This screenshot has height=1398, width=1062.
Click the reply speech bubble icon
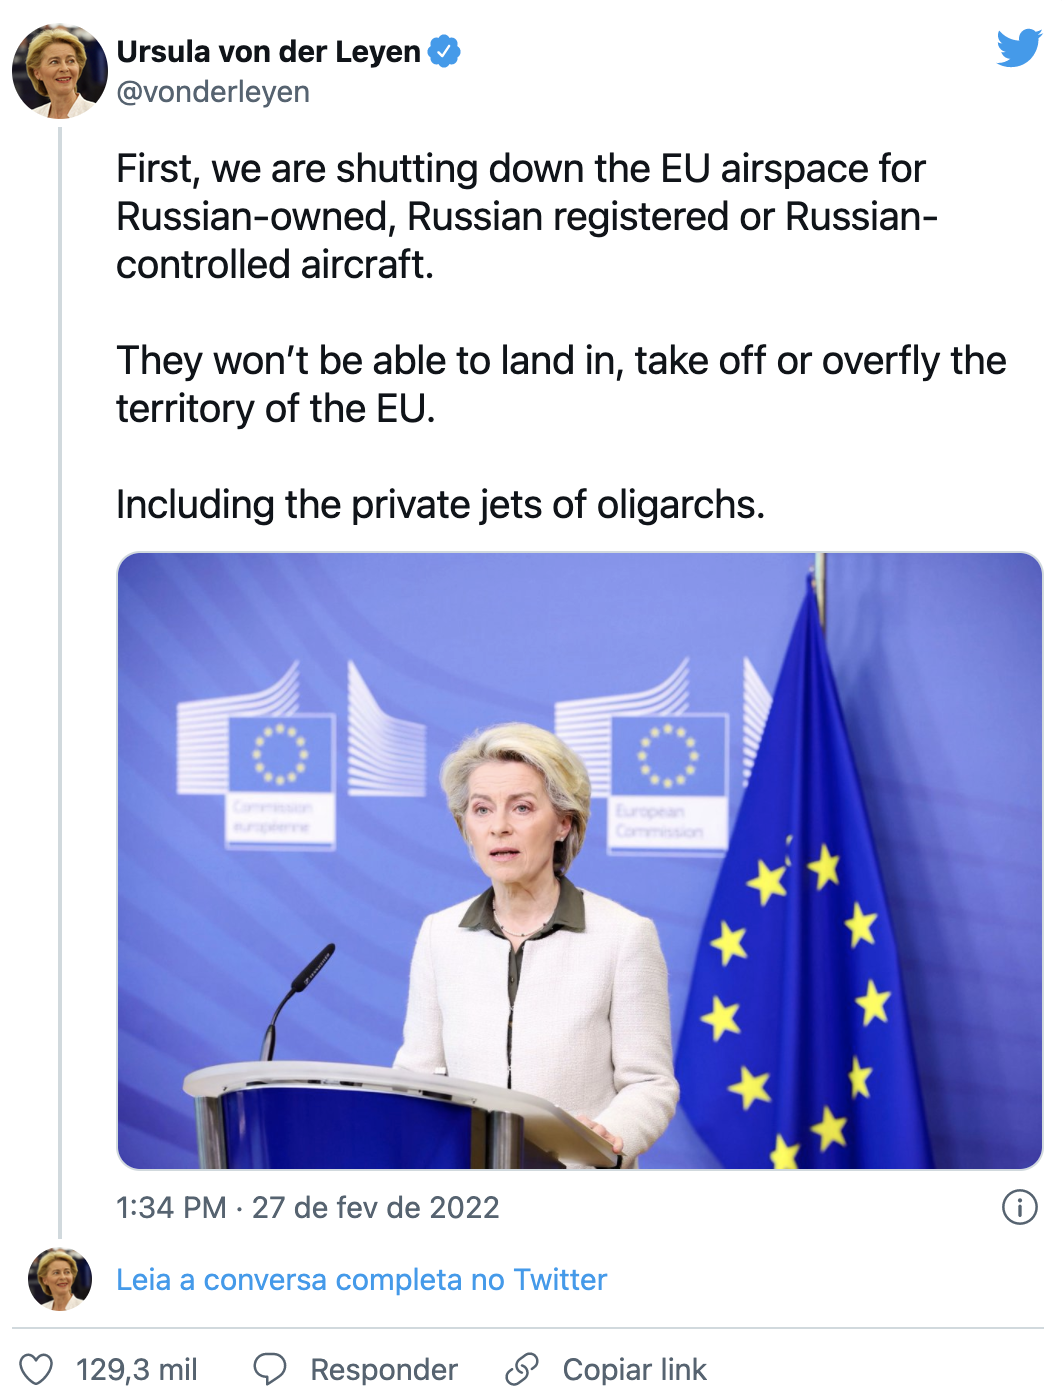click(270, 1369)
